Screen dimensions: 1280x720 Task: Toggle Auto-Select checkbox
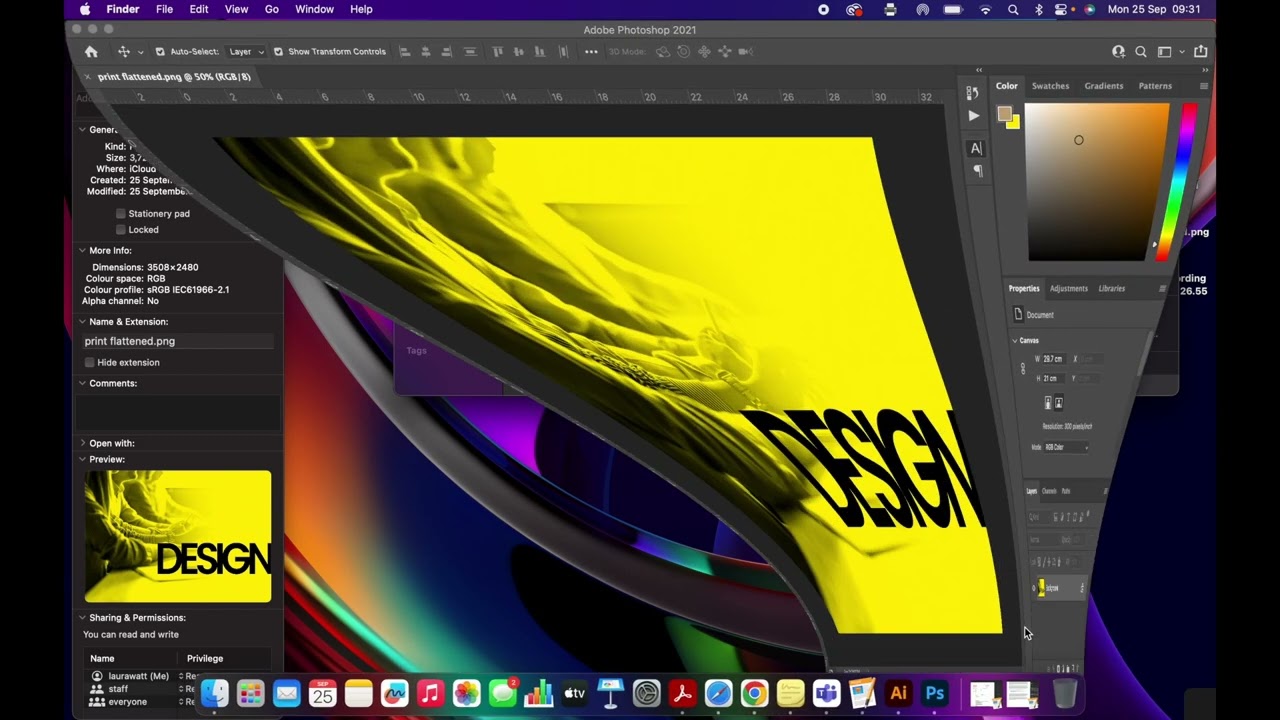160,52
